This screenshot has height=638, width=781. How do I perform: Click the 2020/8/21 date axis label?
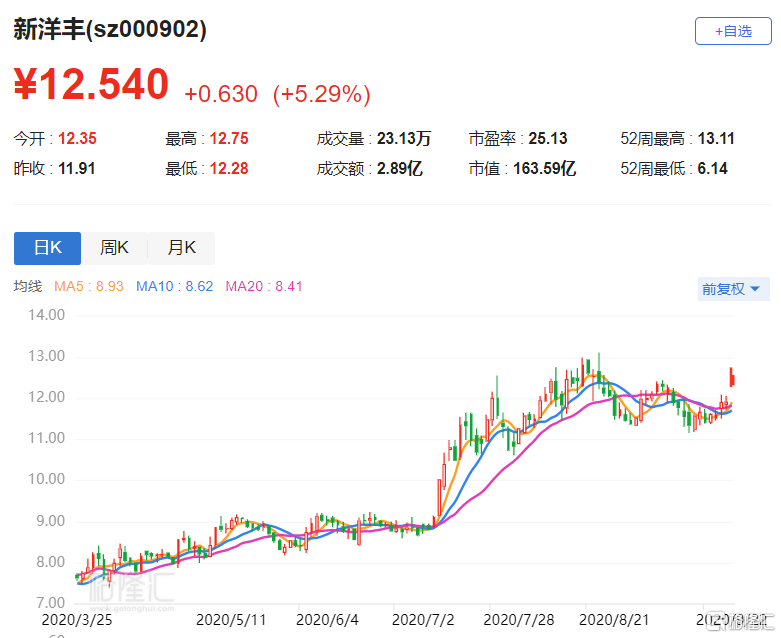click(614, 620)
